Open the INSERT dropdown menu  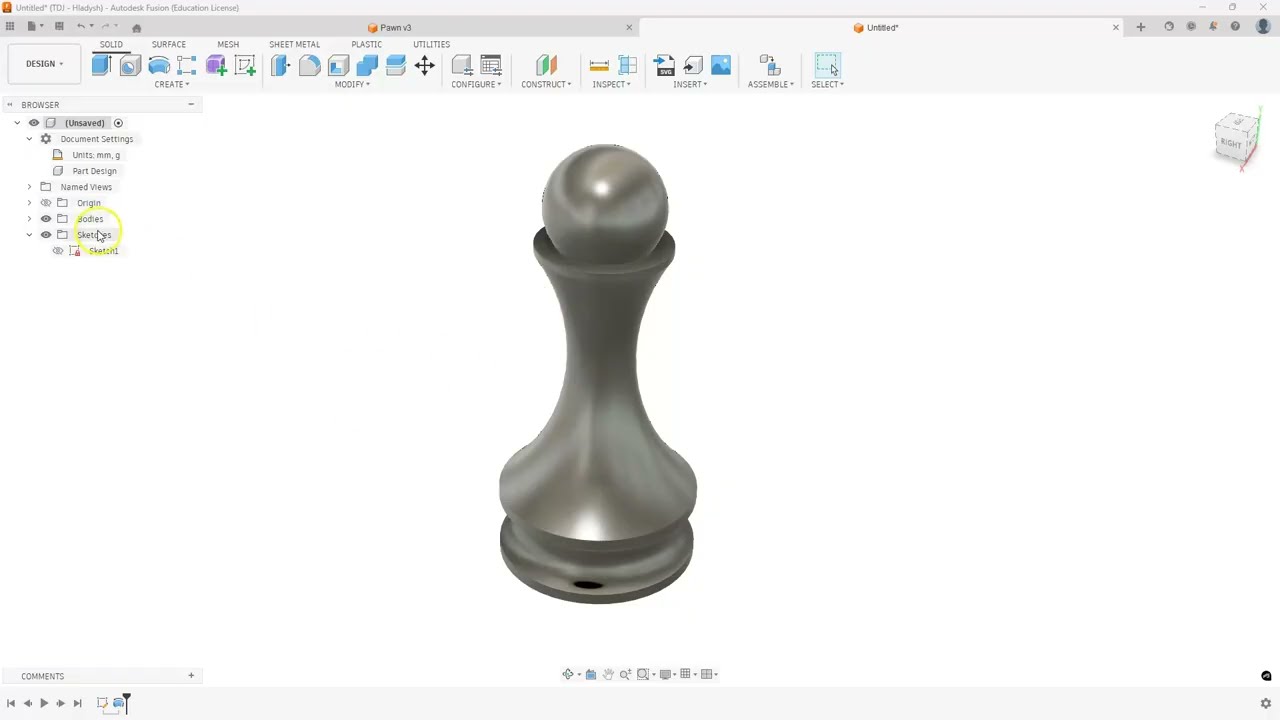point(690,84)
